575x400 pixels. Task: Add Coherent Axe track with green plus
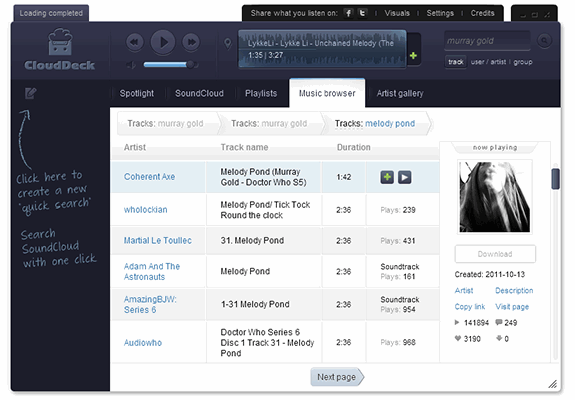(387, 177)
